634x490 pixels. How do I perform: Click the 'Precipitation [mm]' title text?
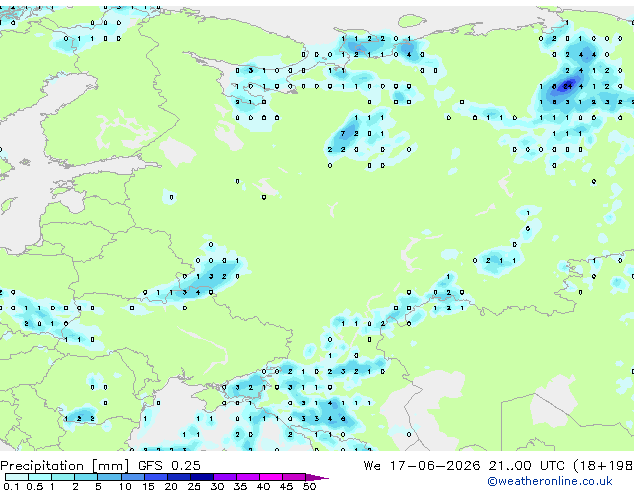point(65,466)
